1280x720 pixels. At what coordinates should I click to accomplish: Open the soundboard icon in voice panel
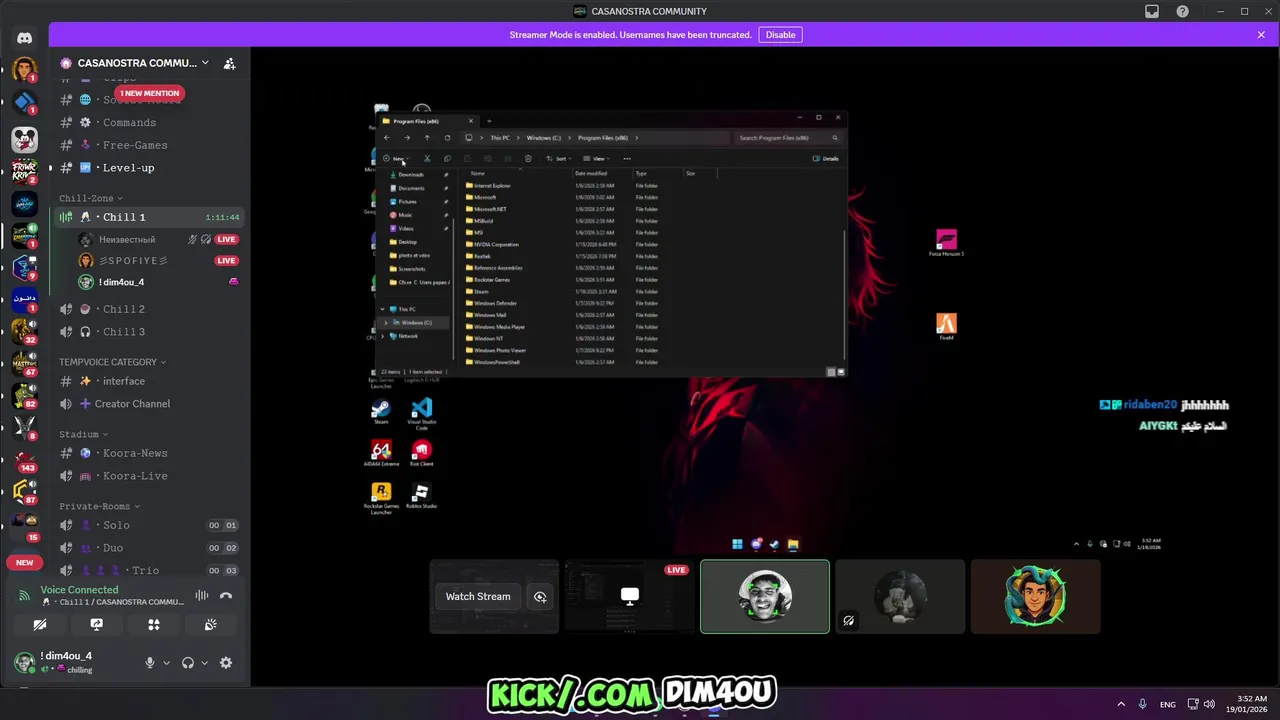pos(210,624)
